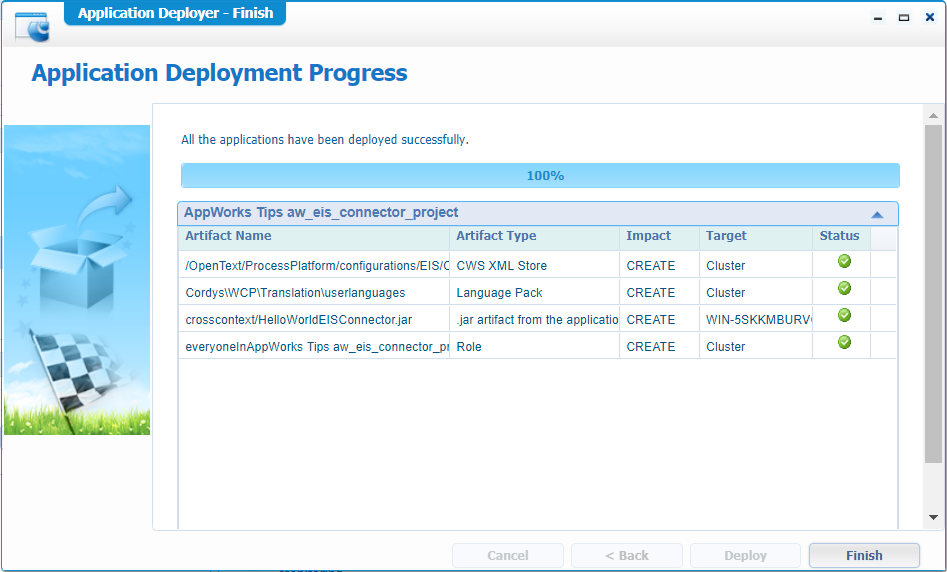Click green status check for Role row
Screen dimensions: 947x572
tap(844, 343)
